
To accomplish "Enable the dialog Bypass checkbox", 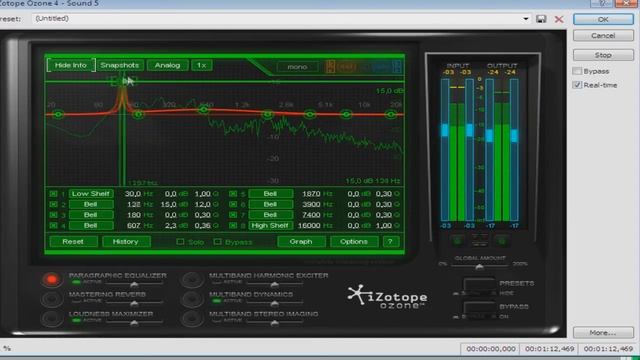I will click(x=577, y=71).
